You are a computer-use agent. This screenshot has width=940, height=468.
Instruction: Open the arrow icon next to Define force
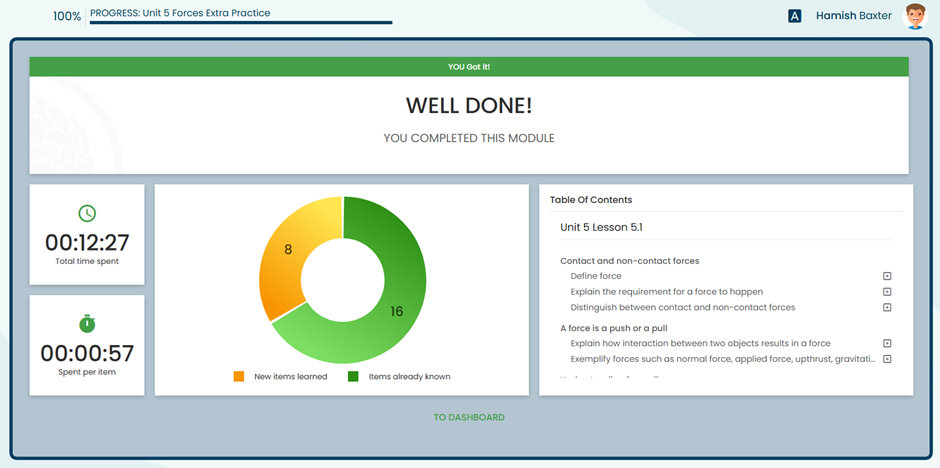[x=887, y=276]
